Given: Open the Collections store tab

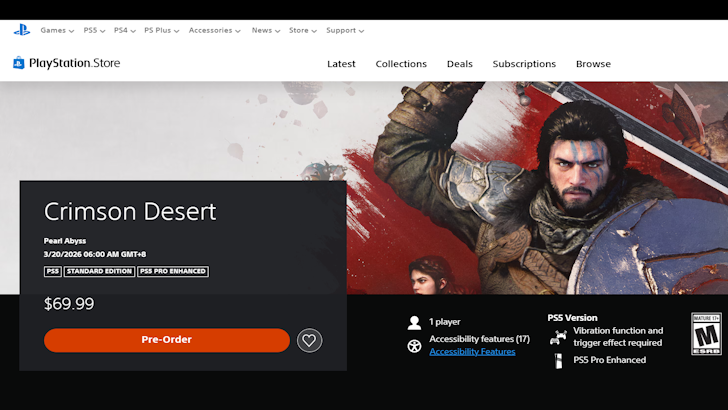Looking at the screenshot, I should [x=401, y=64].
